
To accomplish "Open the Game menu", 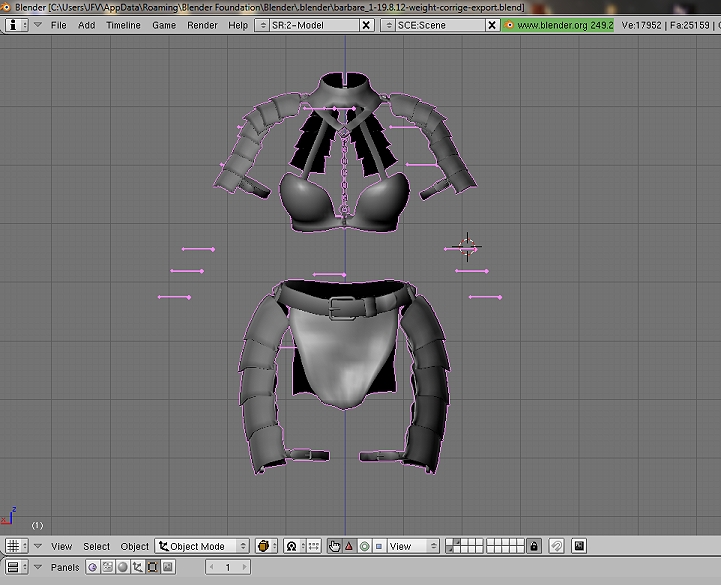I will click(164, 25).
